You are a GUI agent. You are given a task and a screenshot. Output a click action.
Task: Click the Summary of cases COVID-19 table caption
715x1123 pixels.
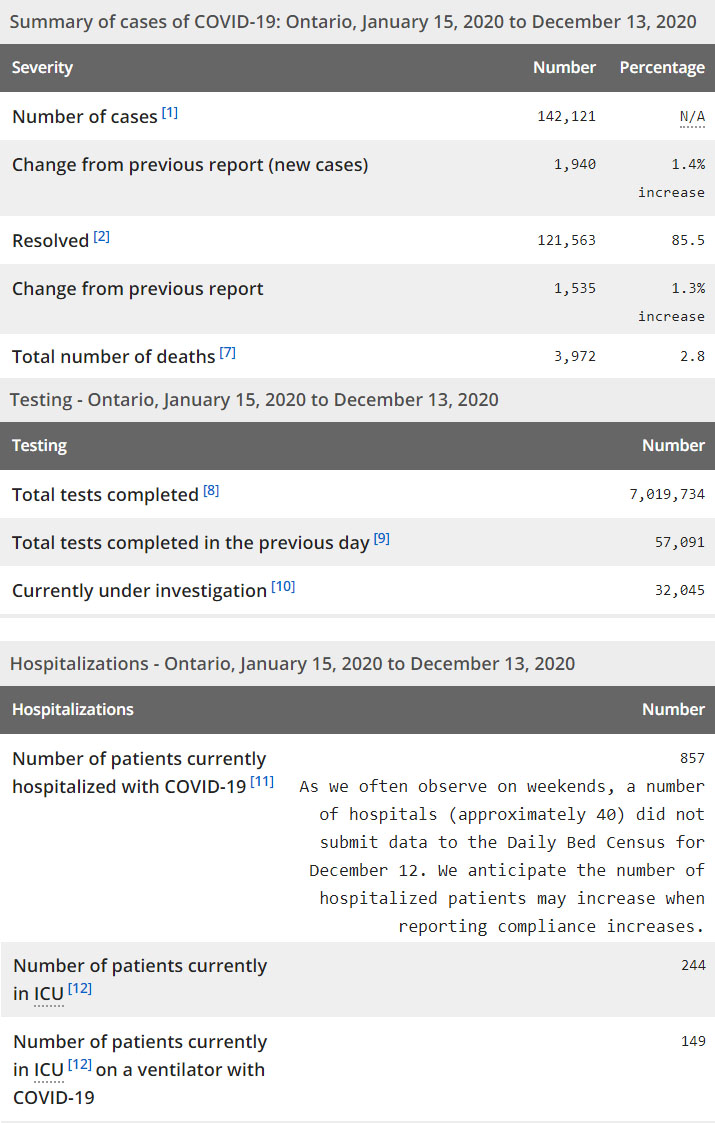[x=354, y=21]
